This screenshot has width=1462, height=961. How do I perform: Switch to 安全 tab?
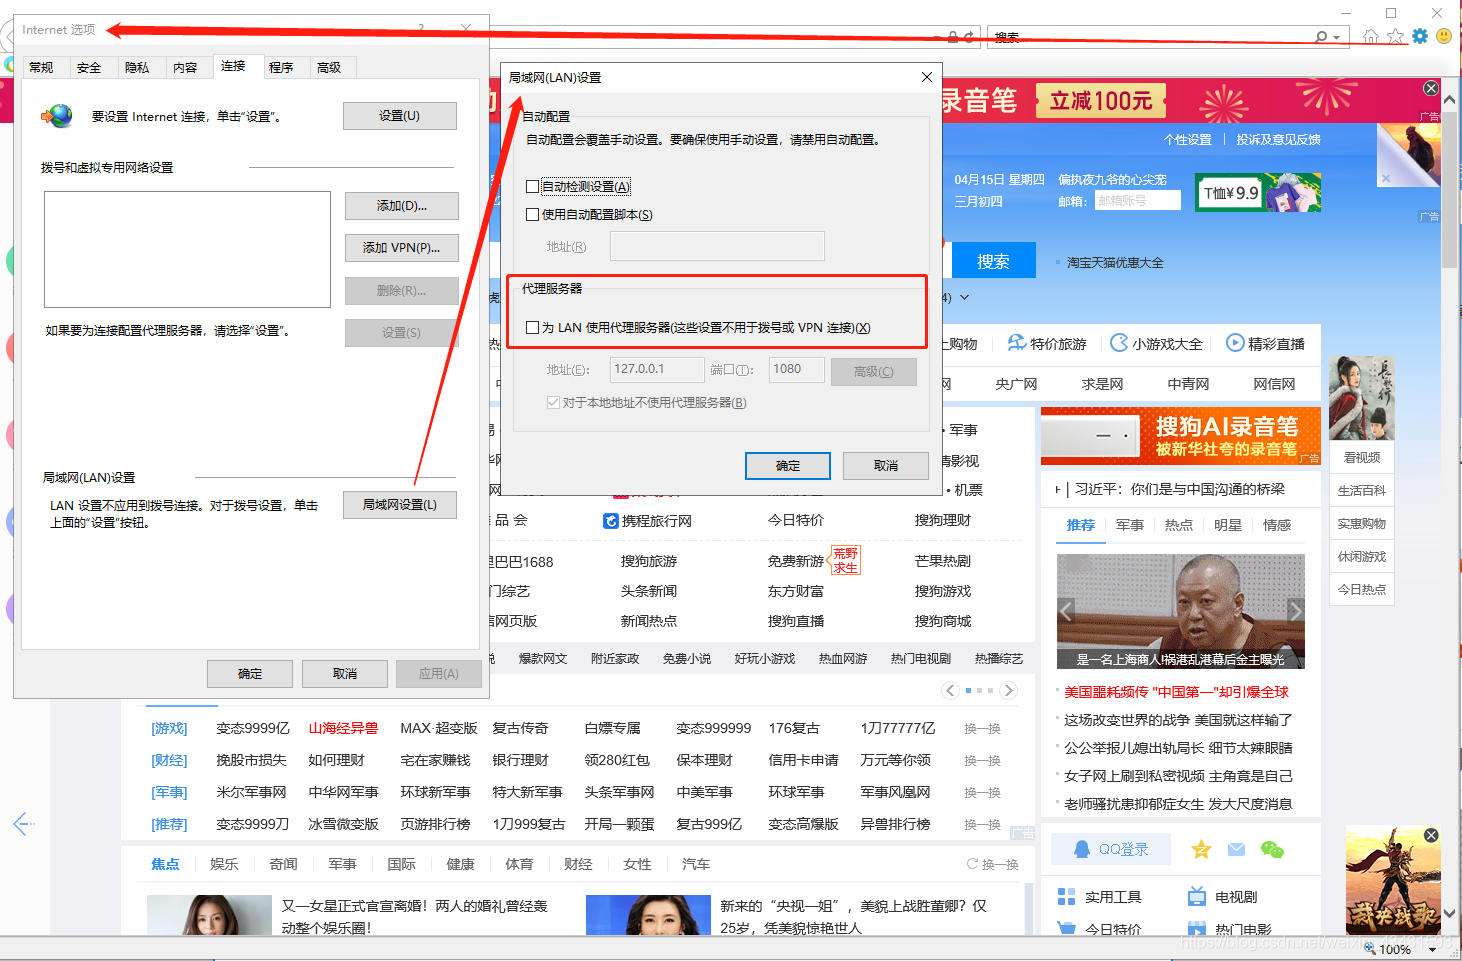point(89,67)
